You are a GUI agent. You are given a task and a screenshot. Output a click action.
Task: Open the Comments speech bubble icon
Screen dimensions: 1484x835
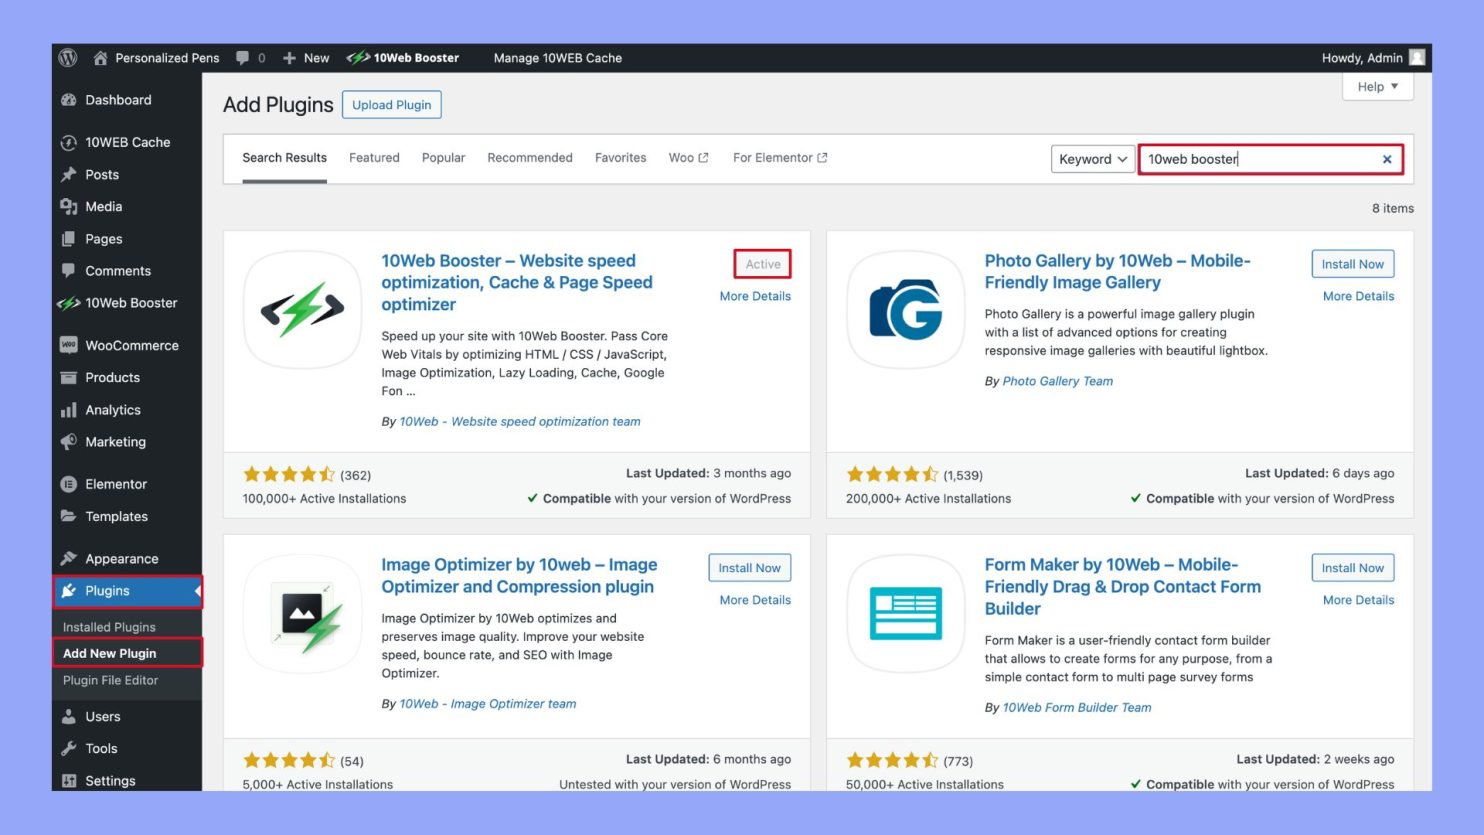tap(69, 271)
